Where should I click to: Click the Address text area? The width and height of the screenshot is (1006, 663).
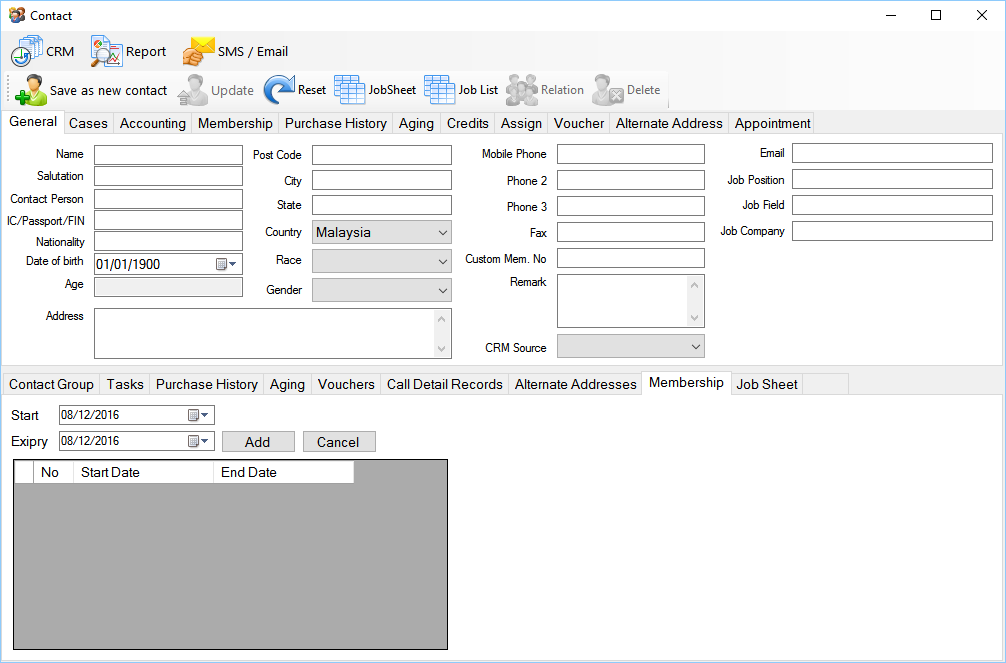tap(273, 333)
